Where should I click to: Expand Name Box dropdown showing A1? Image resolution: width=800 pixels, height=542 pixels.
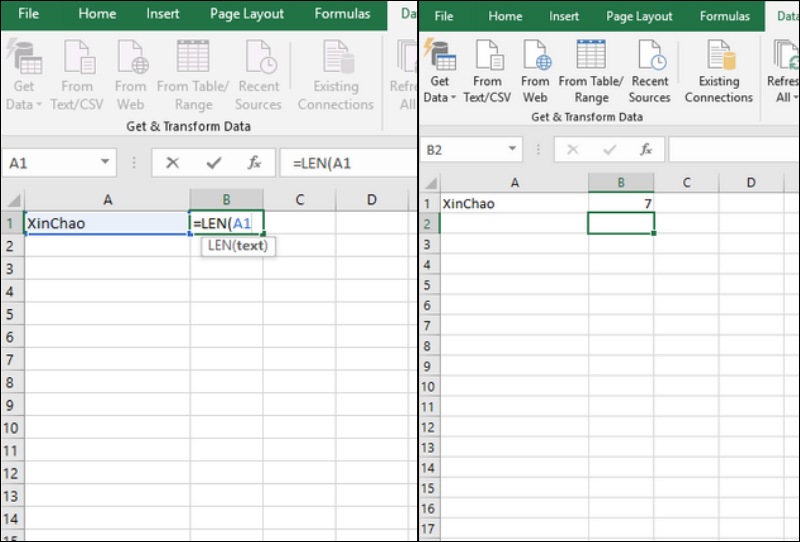pyautogui.click(x=105, y=162)
